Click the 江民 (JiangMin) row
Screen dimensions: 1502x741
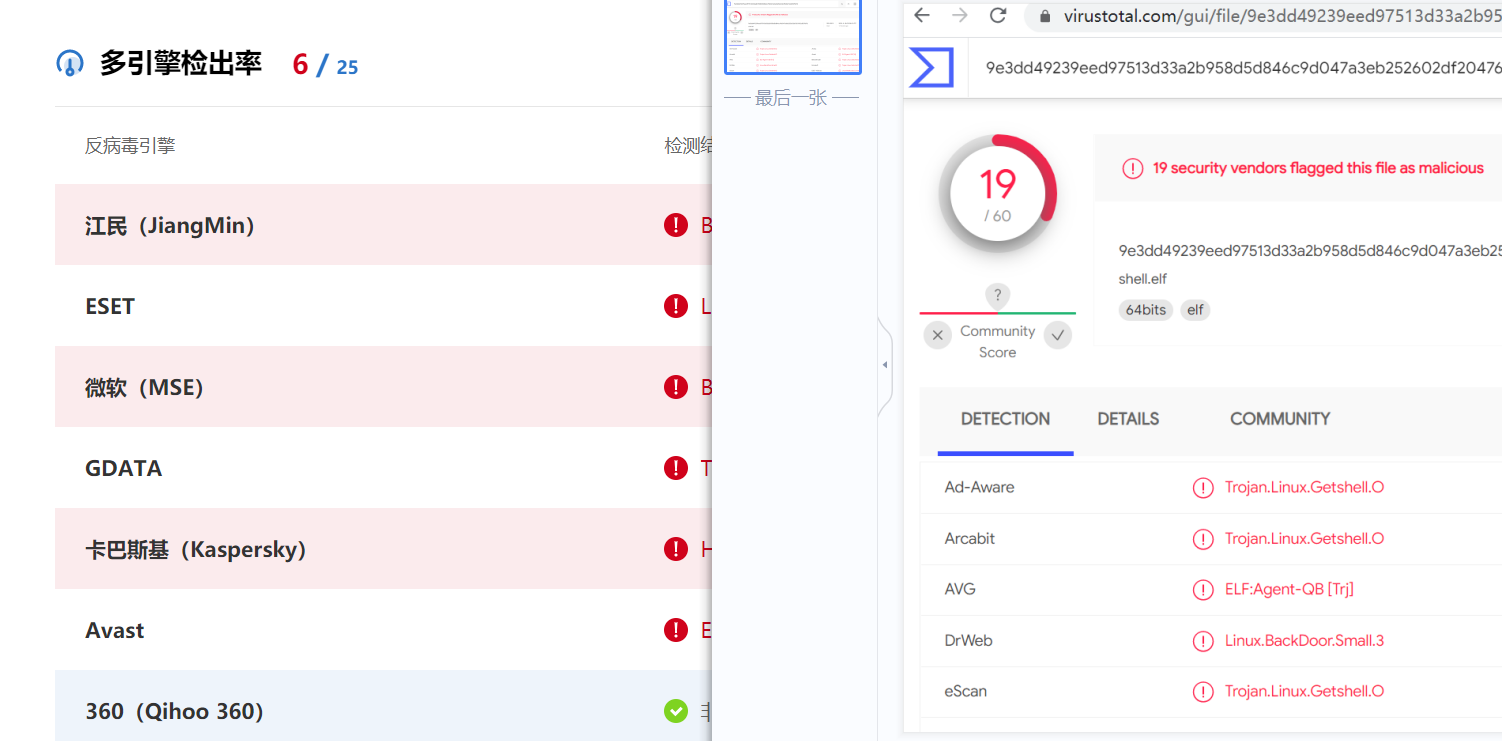pos(383,225)
